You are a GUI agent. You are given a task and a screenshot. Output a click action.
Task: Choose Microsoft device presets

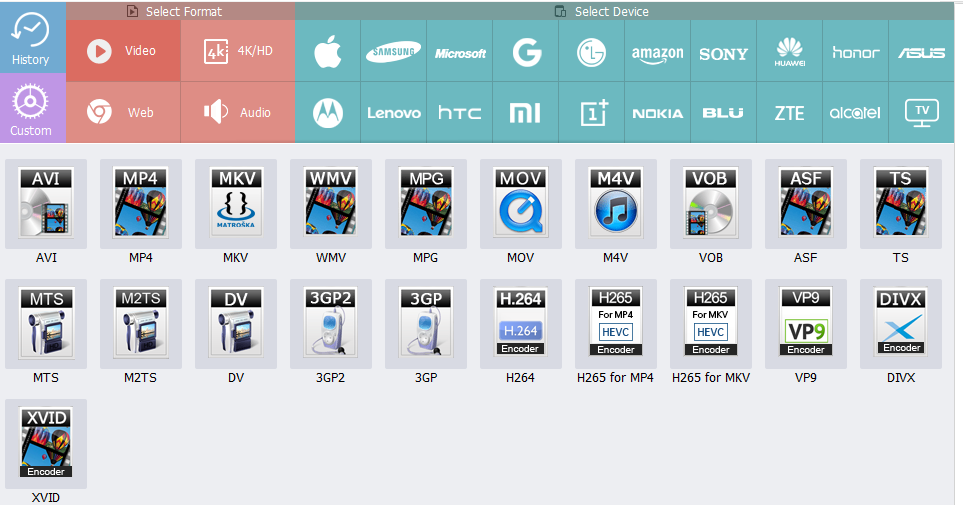pyautogui.click(x=459, y=51)
